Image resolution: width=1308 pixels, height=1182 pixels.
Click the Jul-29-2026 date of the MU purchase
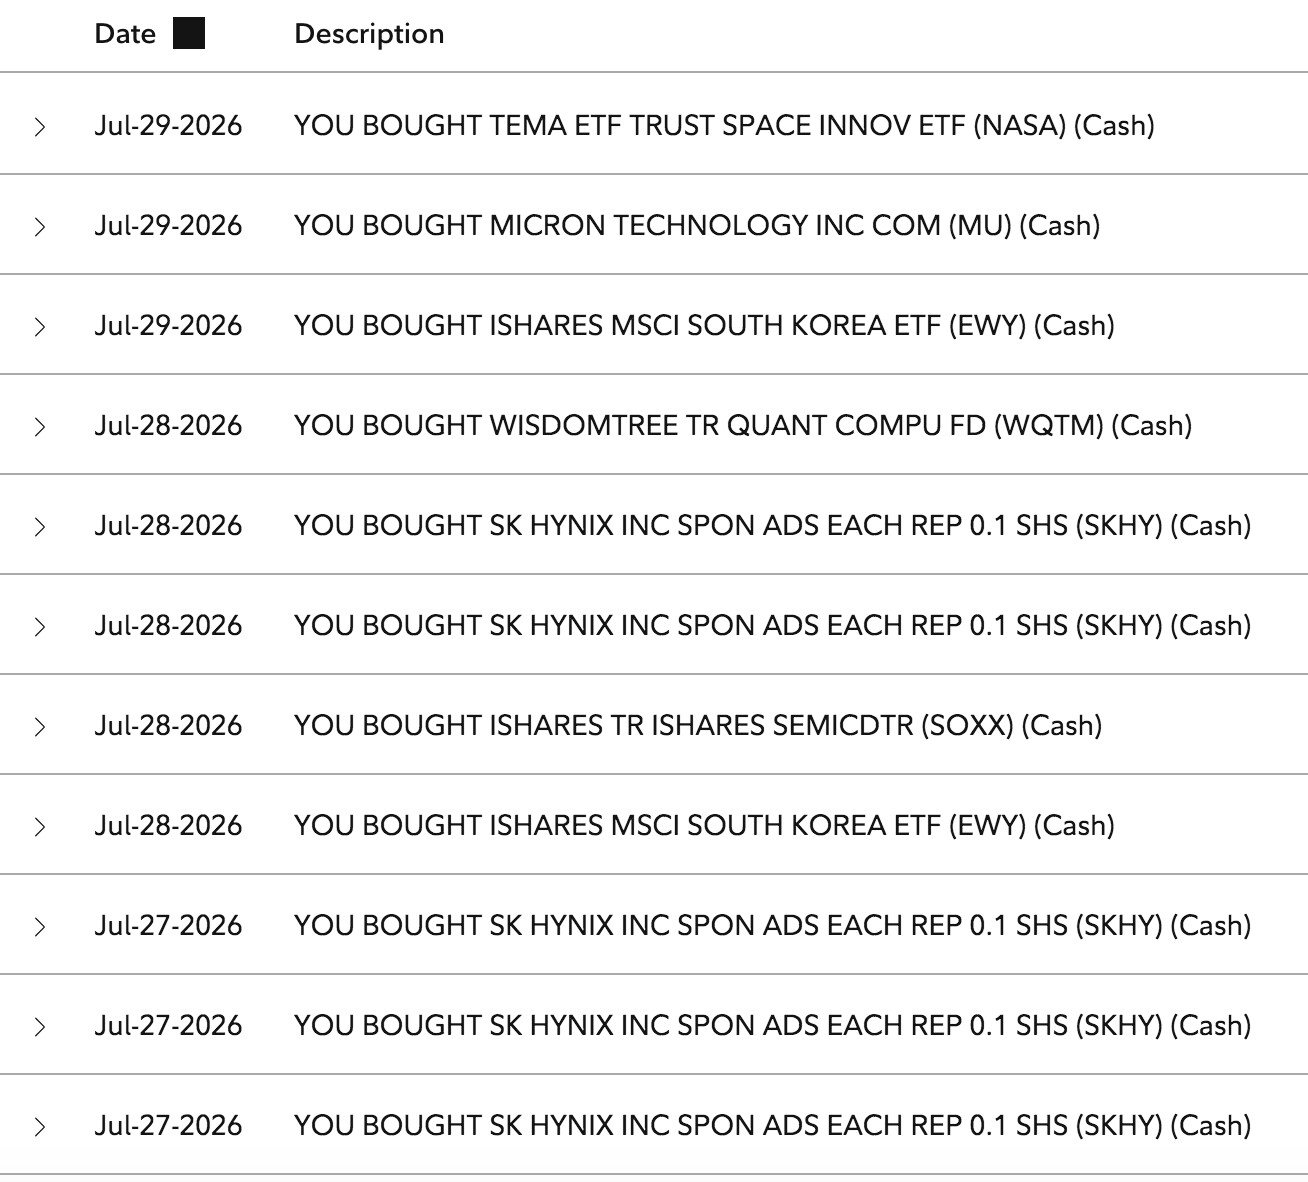point(168,226)
